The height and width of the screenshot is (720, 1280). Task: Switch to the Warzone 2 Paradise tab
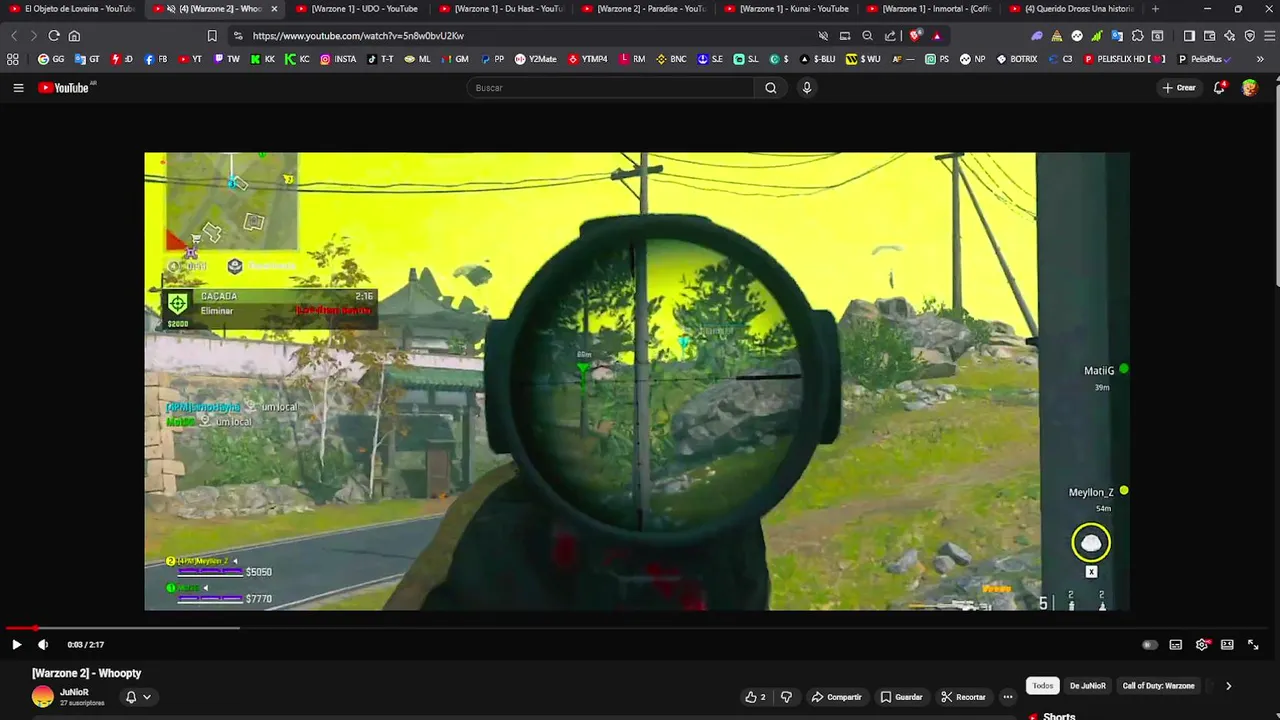pos(643,9)
